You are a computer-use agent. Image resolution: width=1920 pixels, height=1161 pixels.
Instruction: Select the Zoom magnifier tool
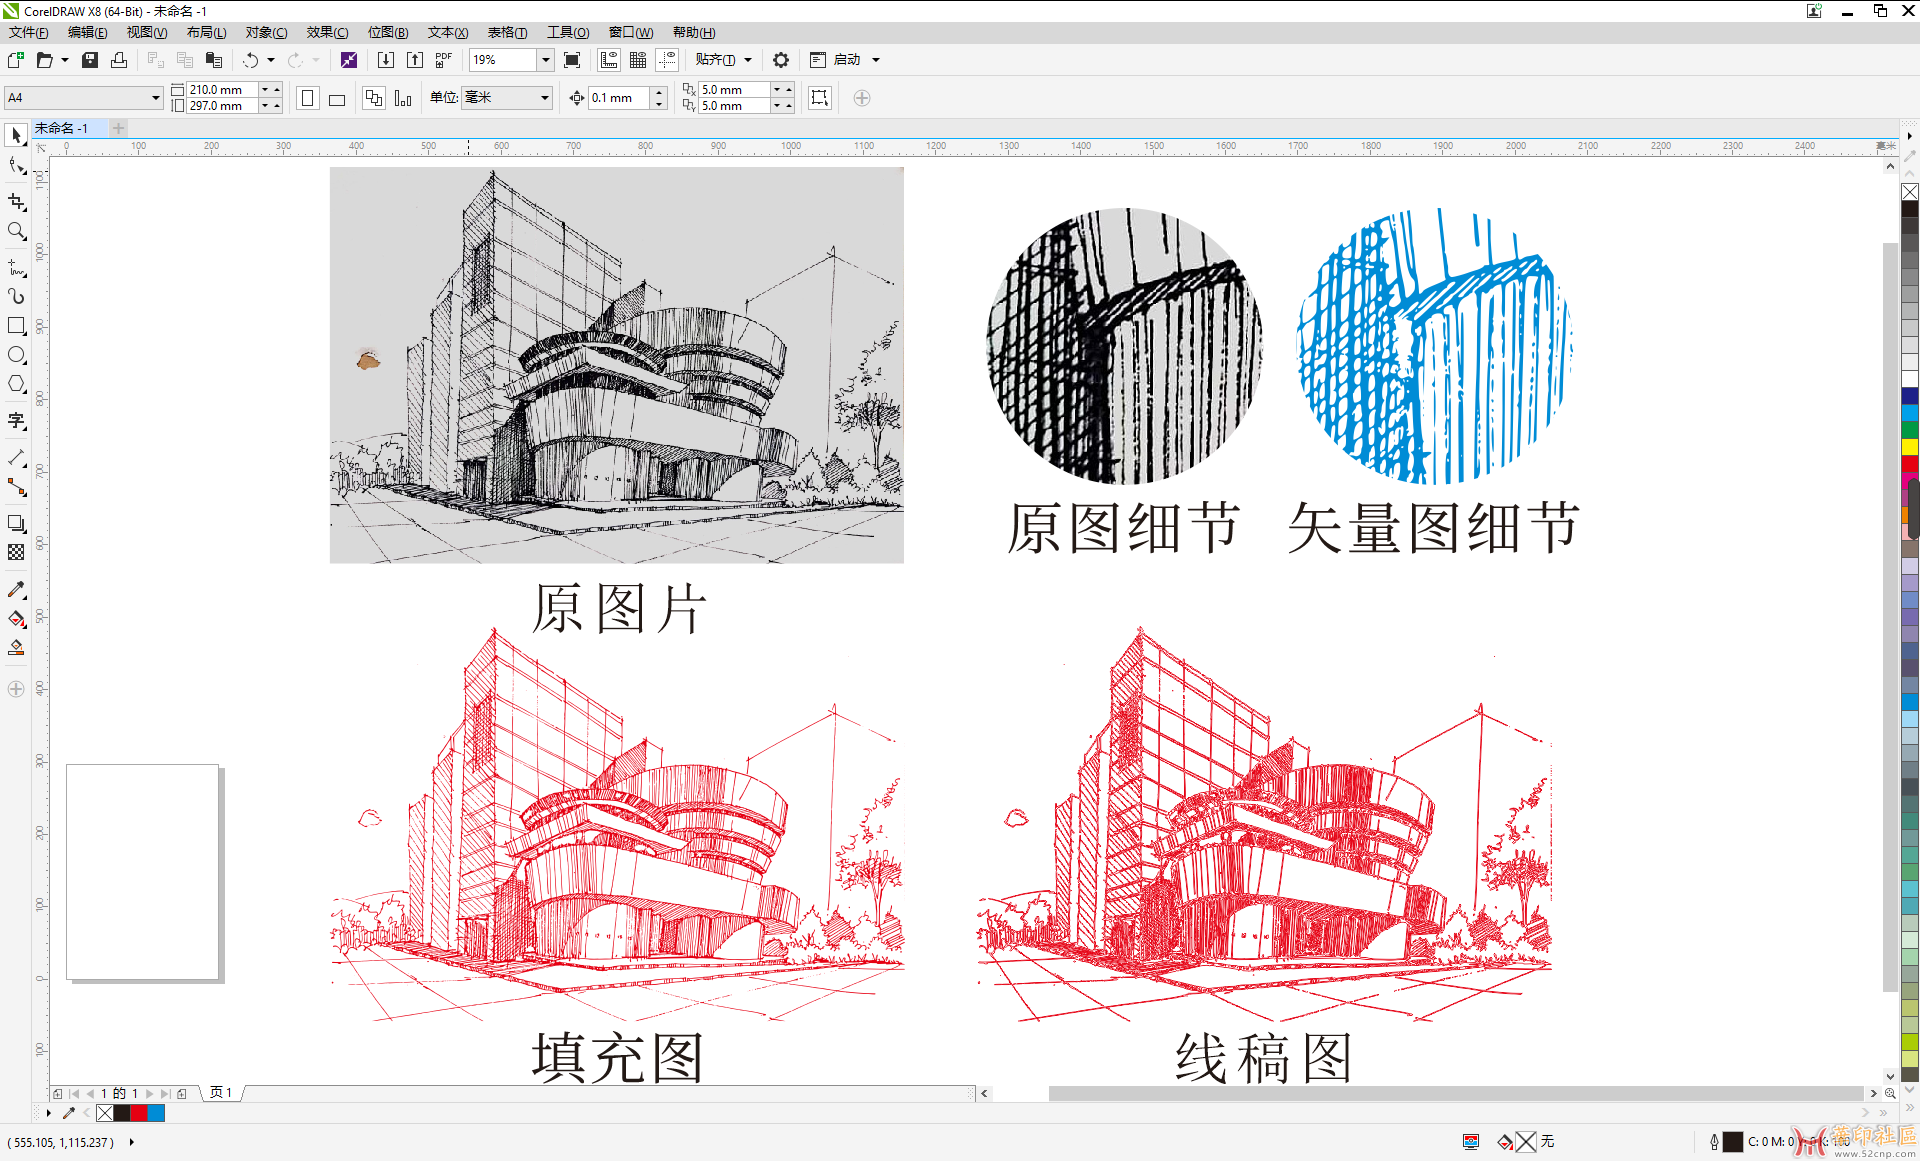[x=16, y=232]
